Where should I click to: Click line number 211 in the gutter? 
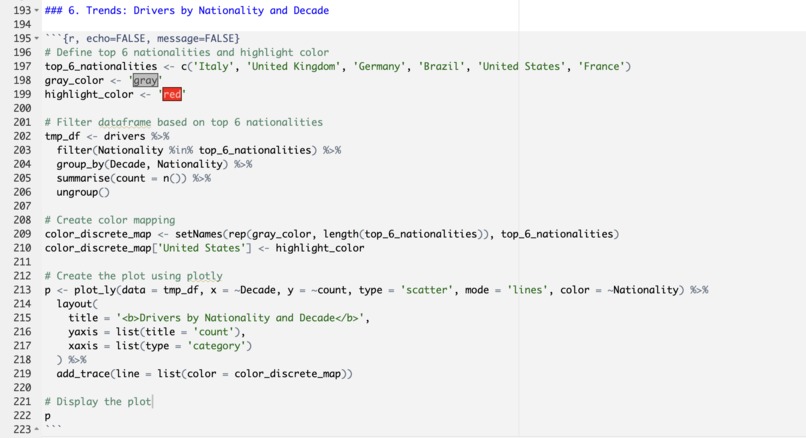(22, 262)
